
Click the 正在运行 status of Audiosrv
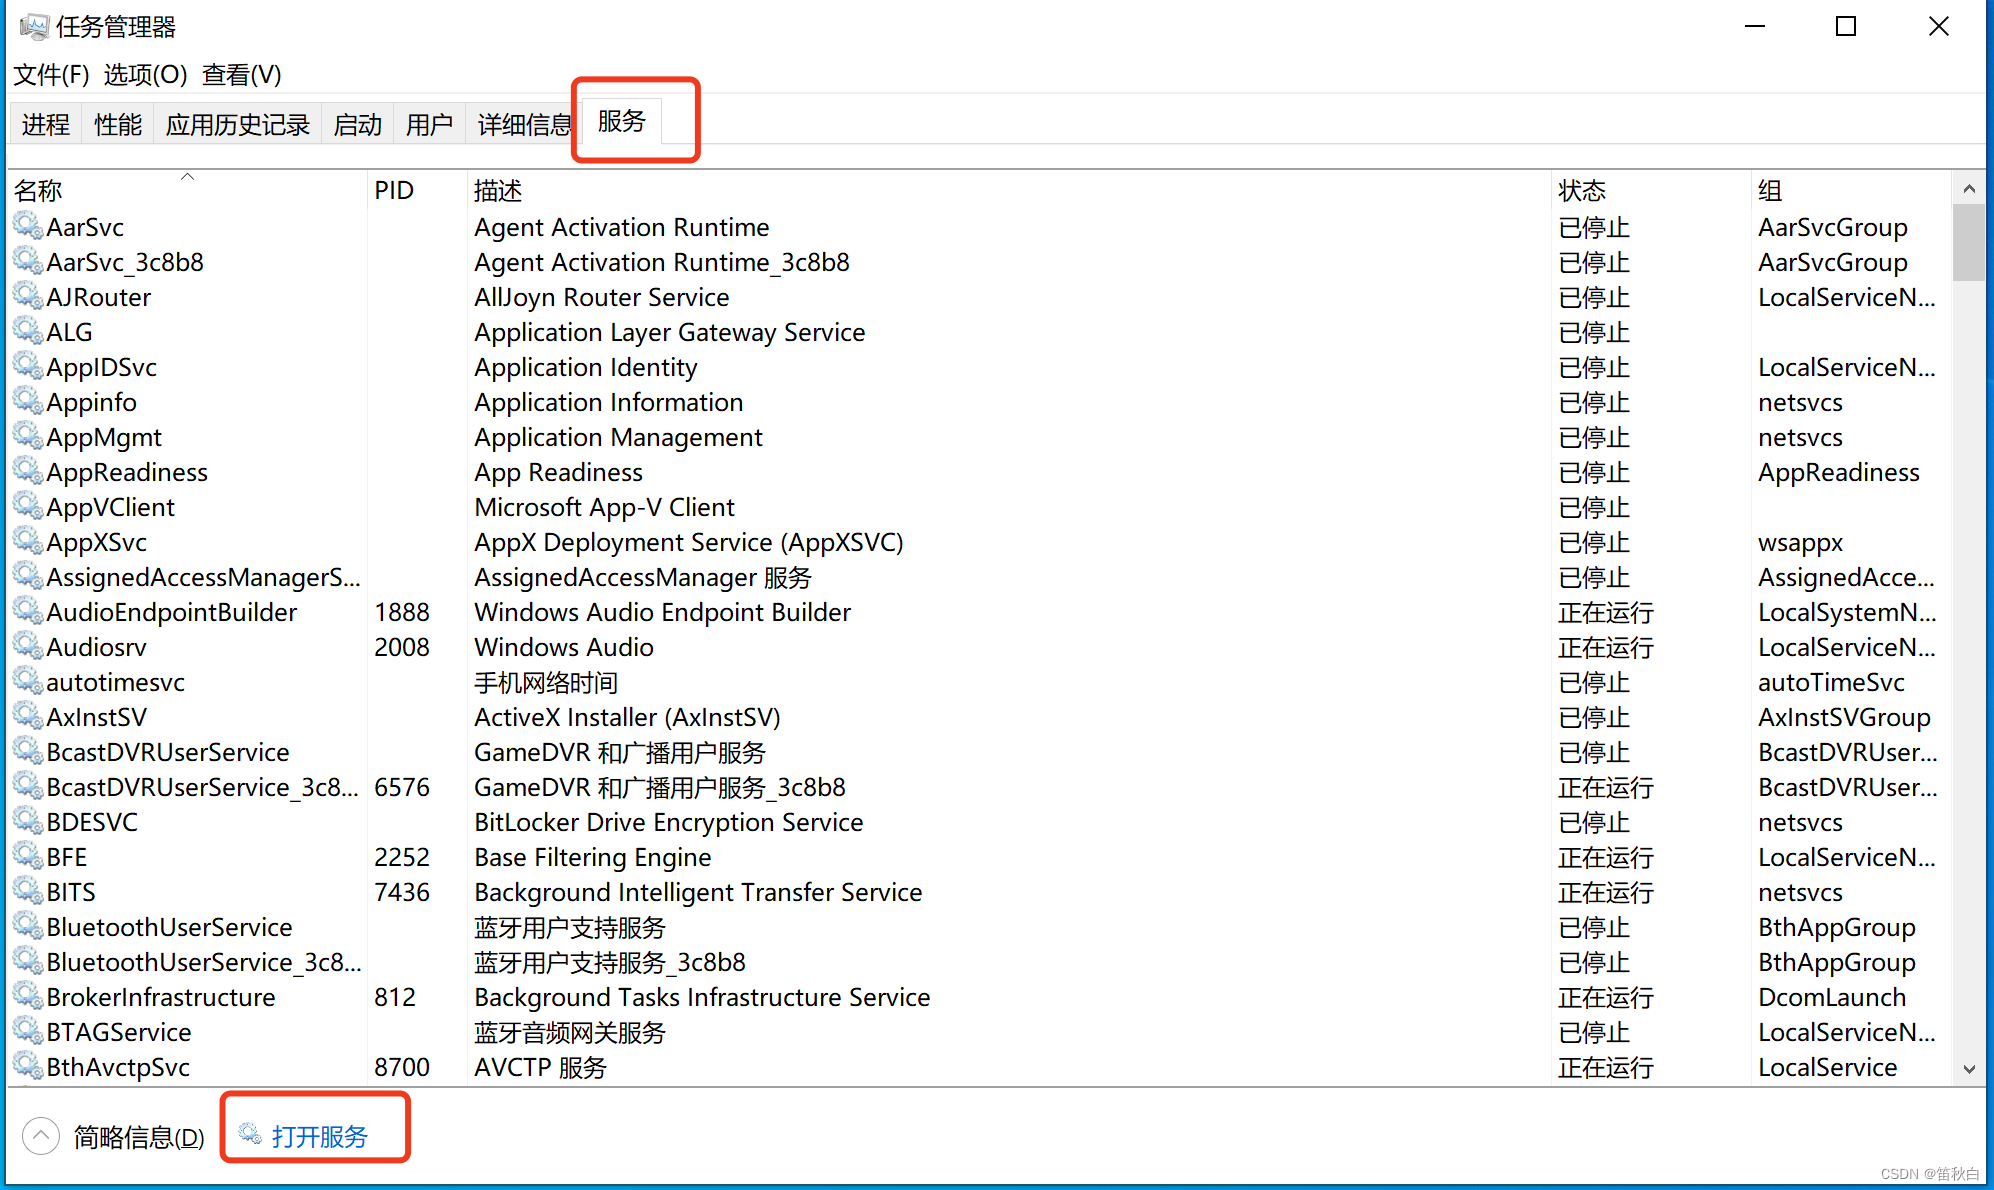pyautogui.click(x=1605, y=647)
